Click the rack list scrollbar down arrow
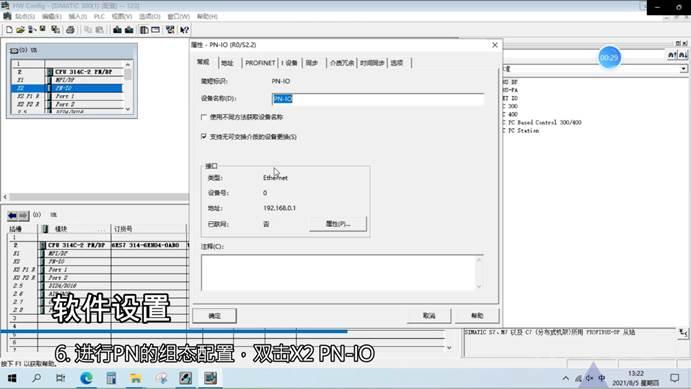691x389 pixels. pyautogui.click(x=128, y=109)
